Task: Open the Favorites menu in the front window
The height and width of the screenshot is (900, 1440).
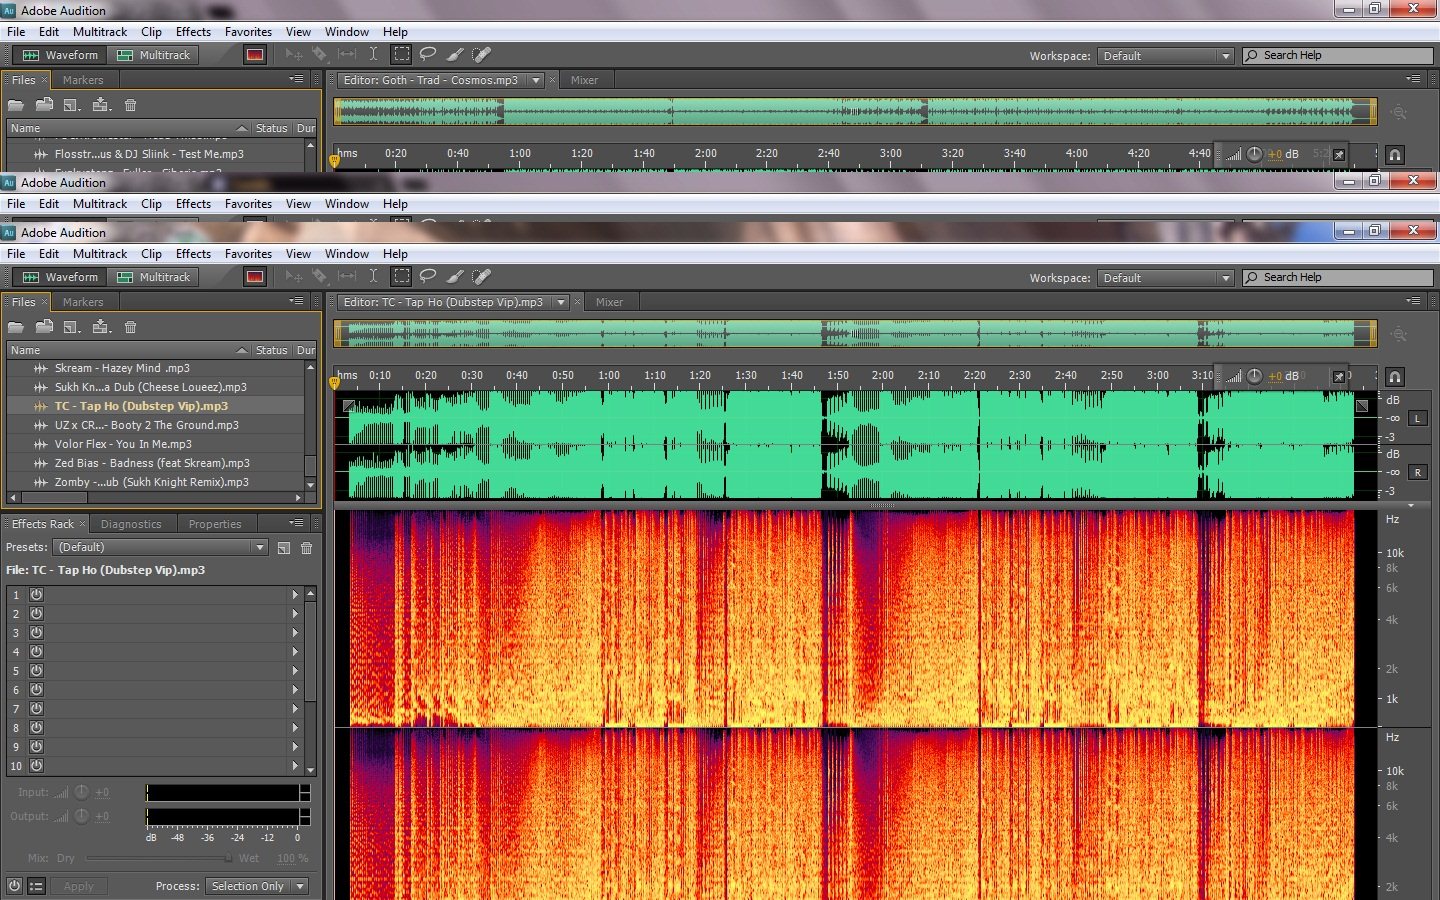Action: tap(248, 254)
